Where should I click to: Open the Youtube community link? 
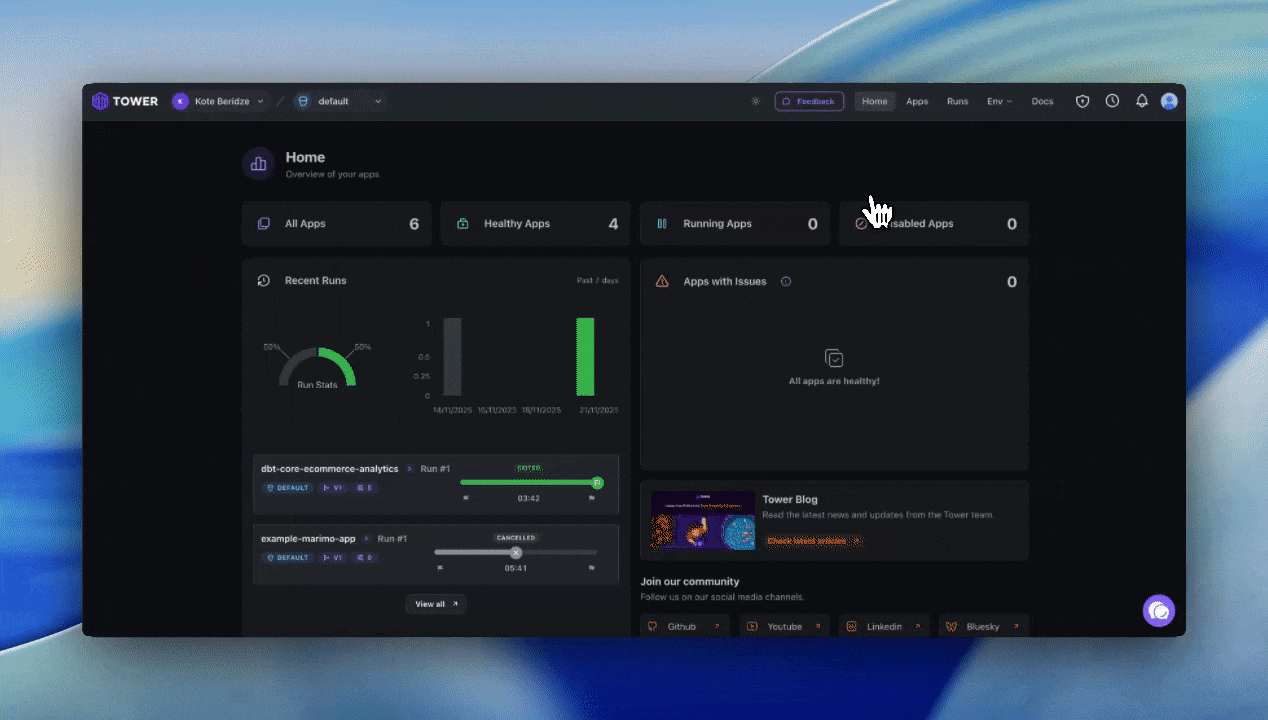(x=784, y=626)
